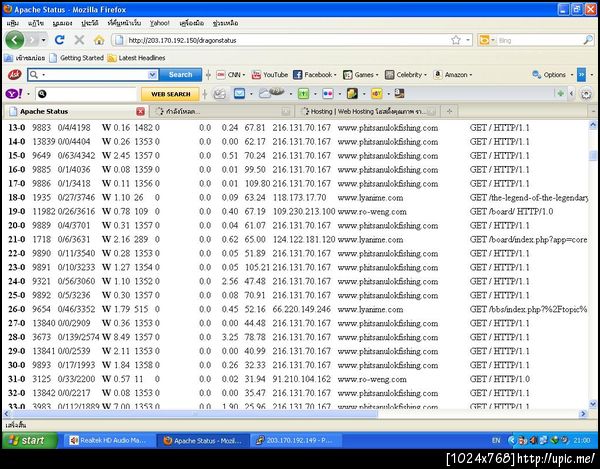Image resolution: width=600 pixels, height=469 pixels.
Task: Expand the back history dropdown arrow
Action: (44, 40)
